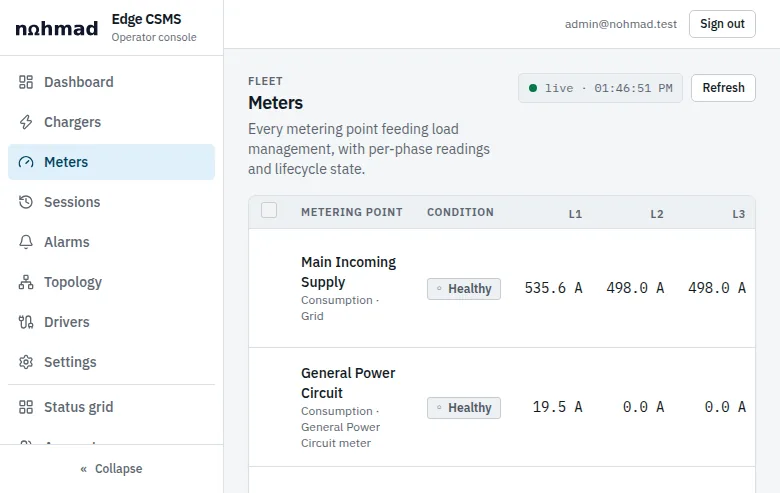Open Settings from the sidebar
The height and width of the screenshot is (493, 780).
pyautogui.click(x=111, y=362)
